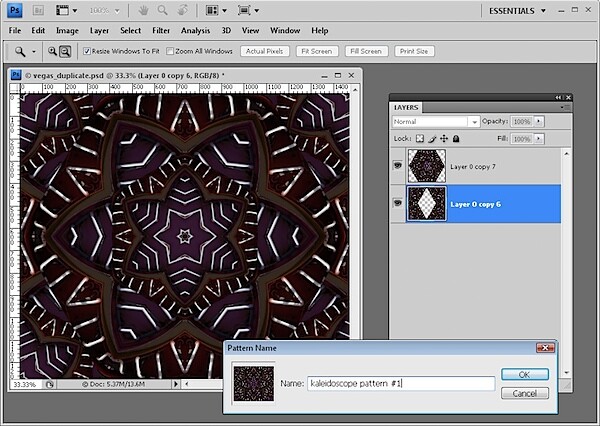The height and width of the screenshot is (426, 600).
Task: Confirm pattern name with OK button
Action: 525,374
